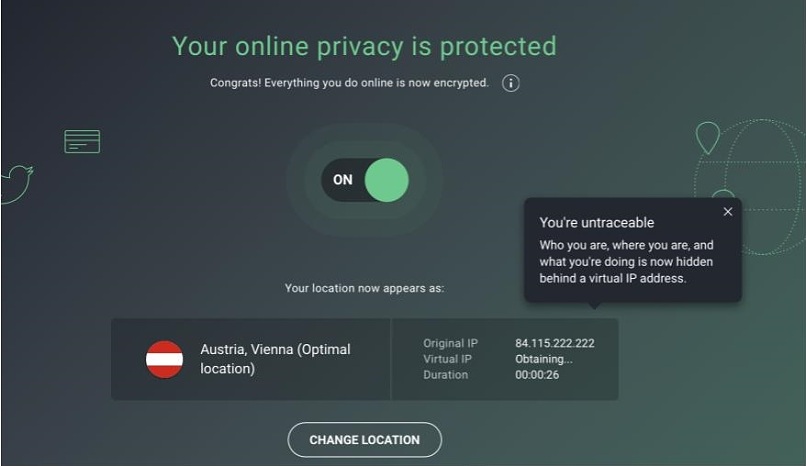This screenshot has width=806, height=466.
Task: Click the "Your location now appears as:" text
Action: (x=364, y=288)
